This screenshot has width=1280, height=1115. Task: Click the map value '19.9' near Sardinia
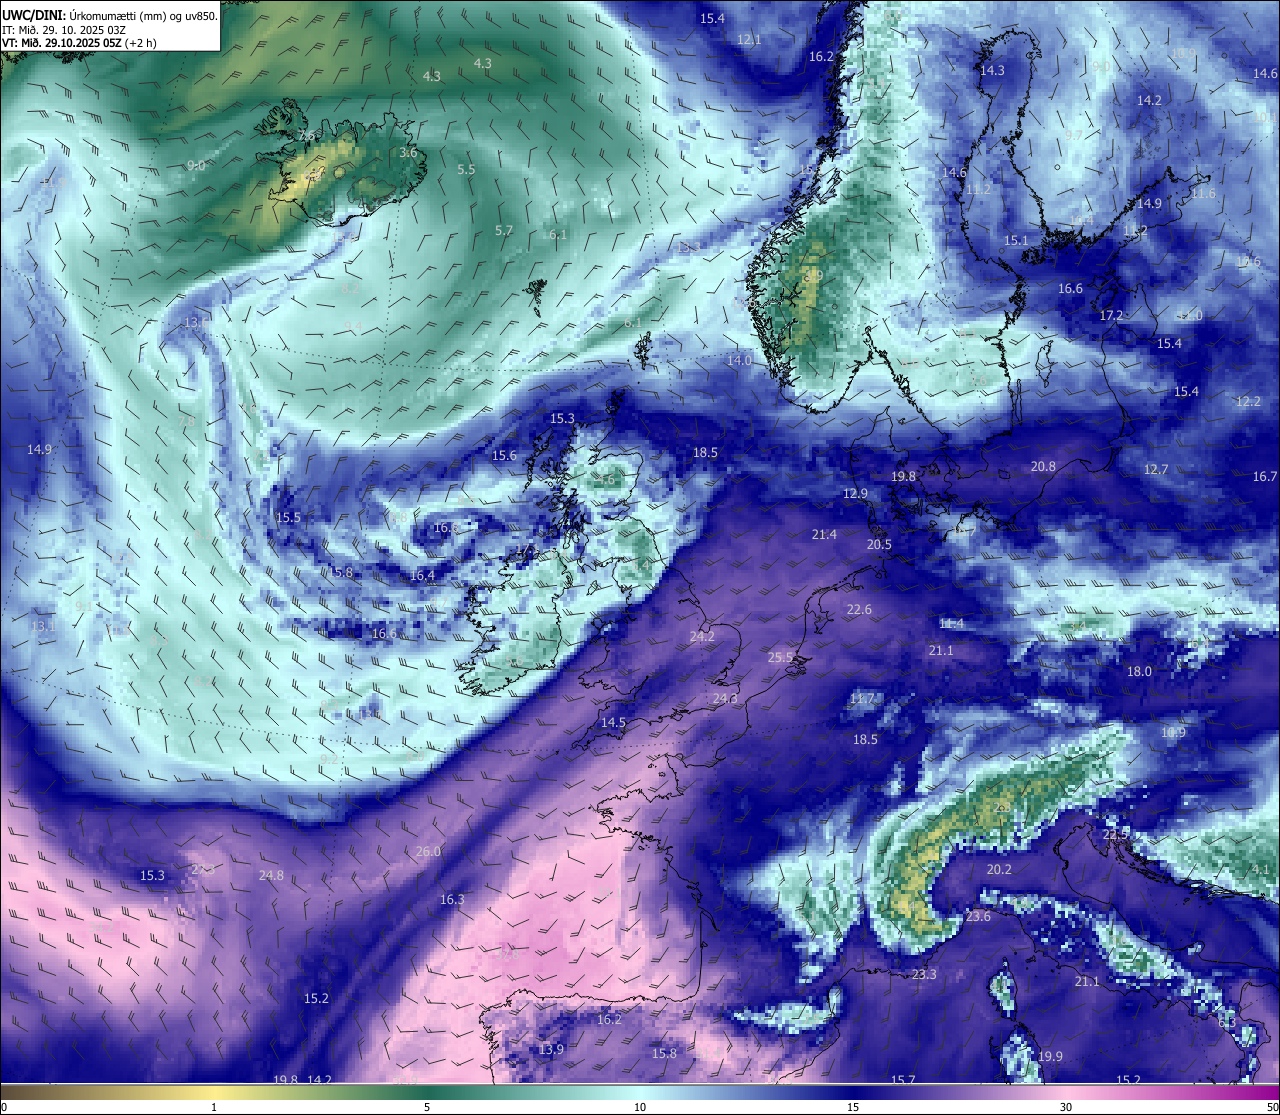pyautogui.click(x=1050, y=1057)
